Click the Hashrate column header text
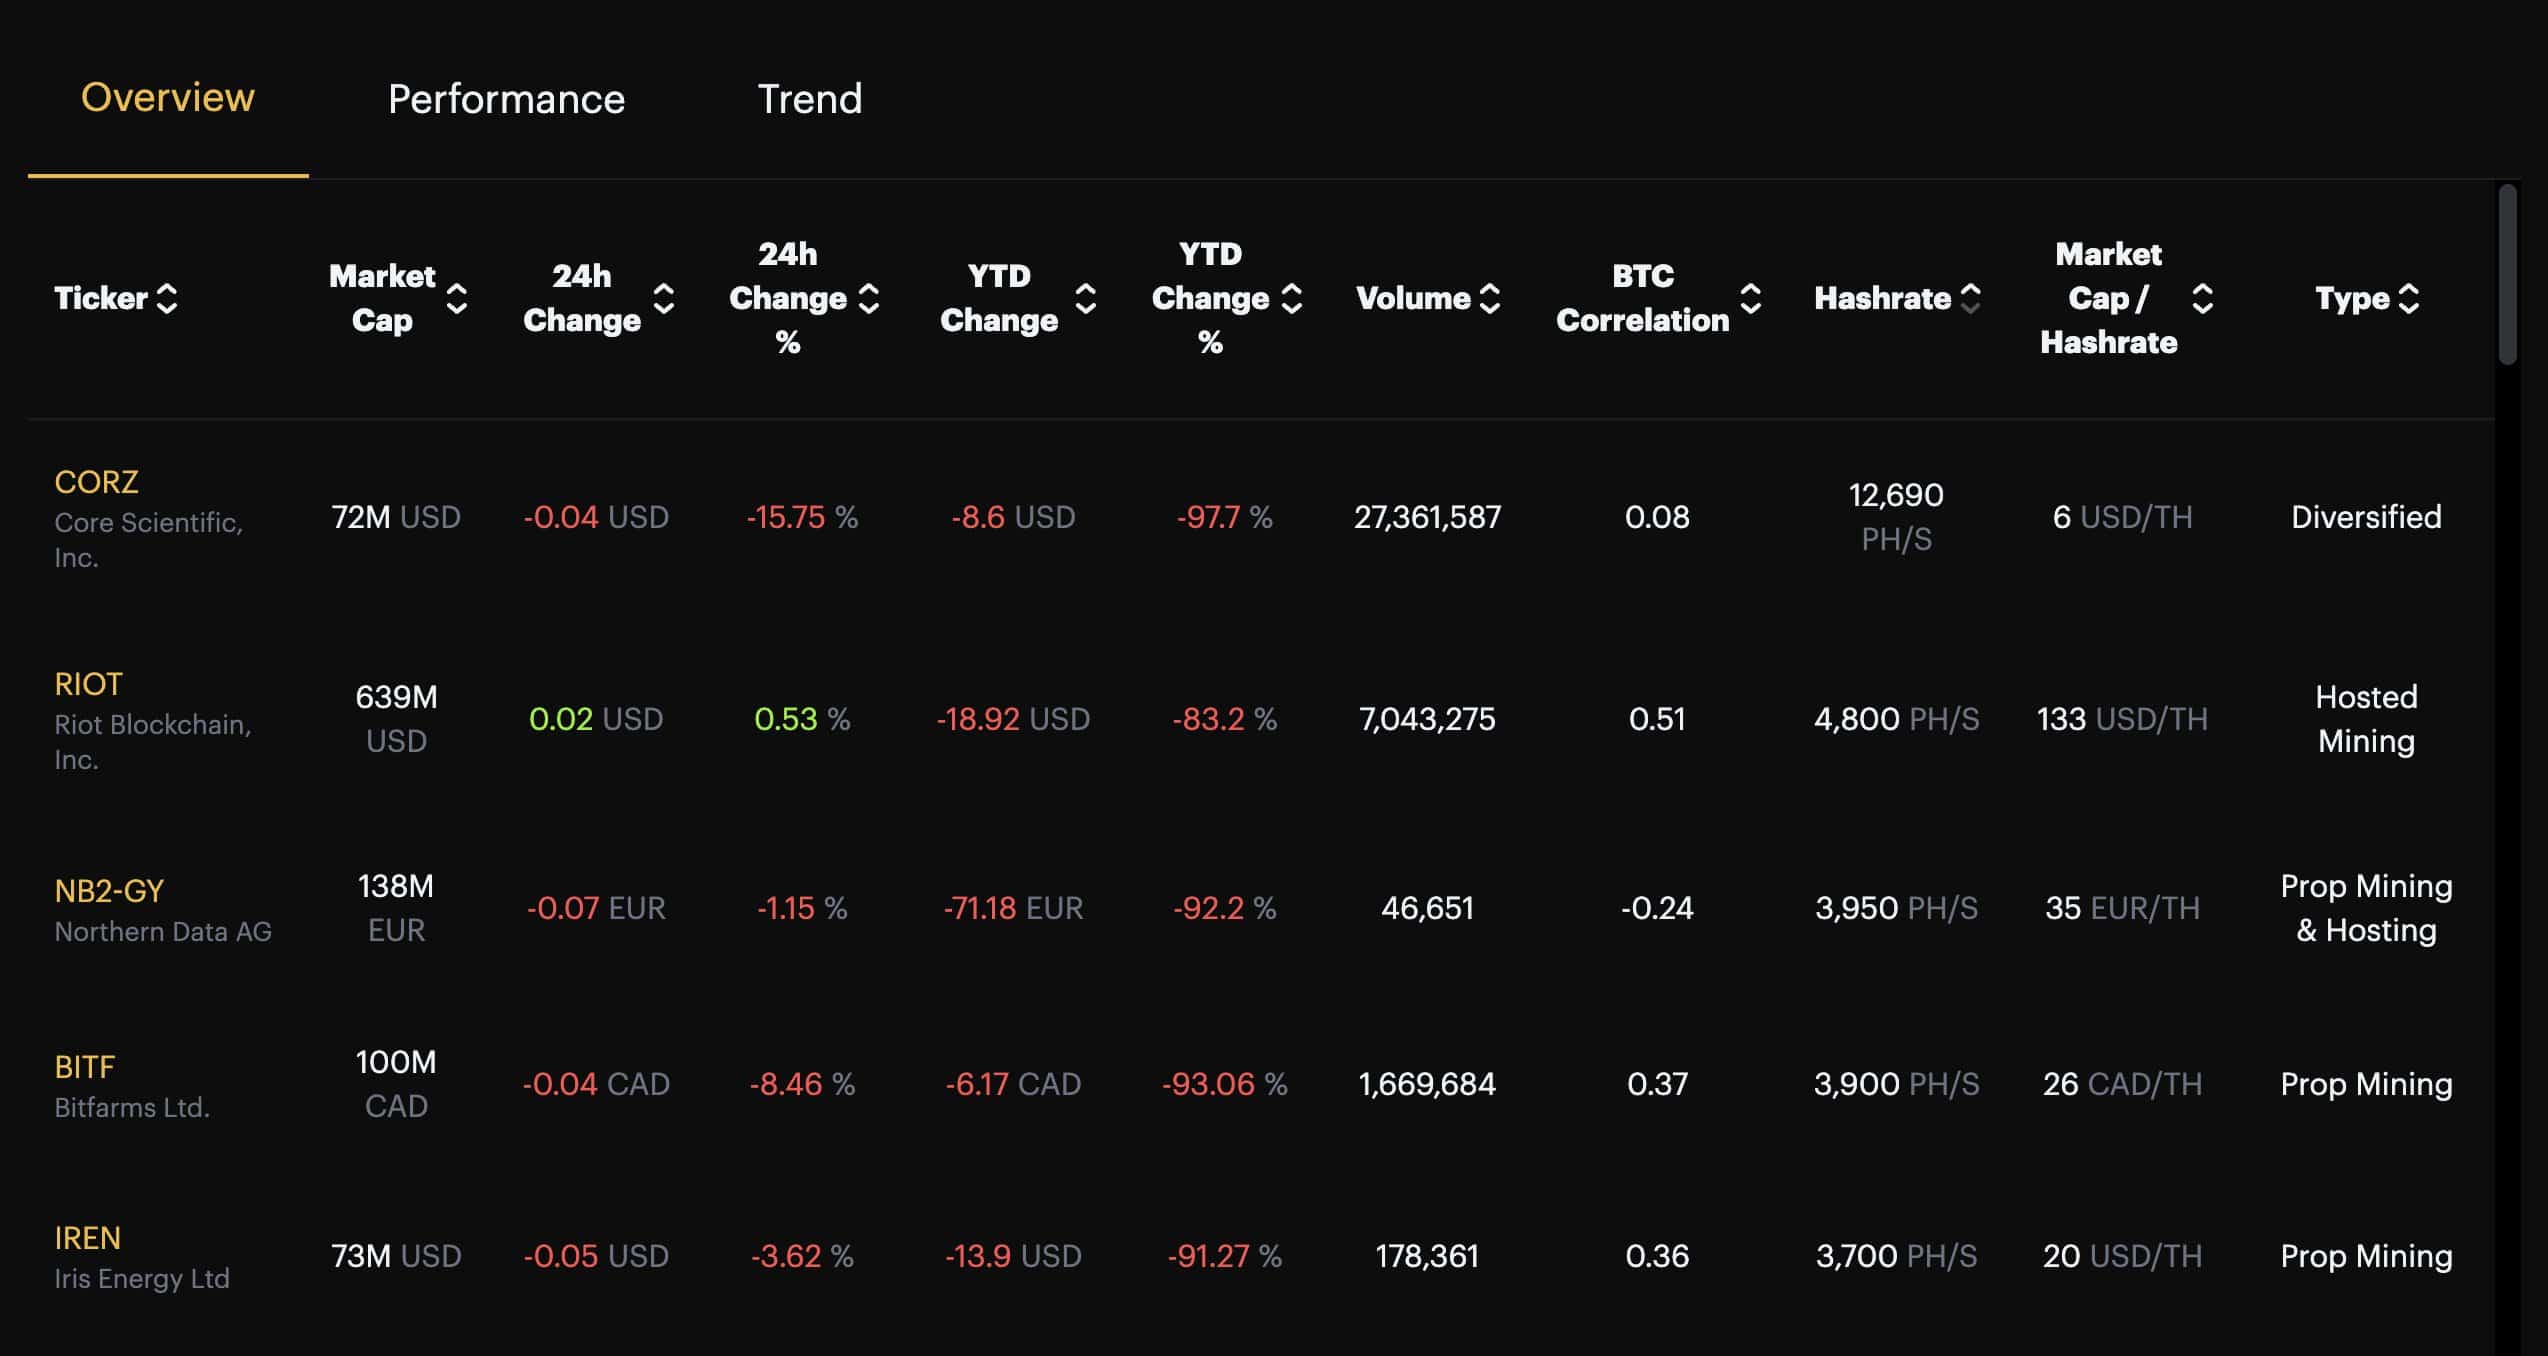Viewport: 2548px width, 1356px height. [x=1882, y=298]
